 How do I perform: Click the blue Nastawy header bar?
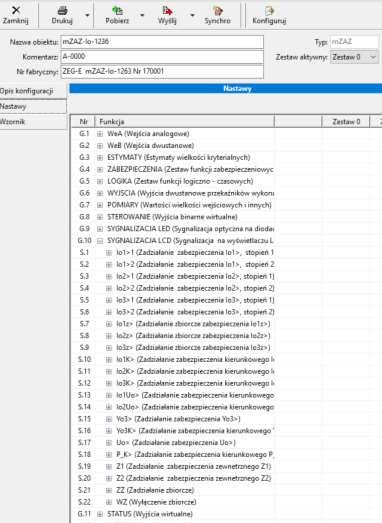[x=226, y=89]
